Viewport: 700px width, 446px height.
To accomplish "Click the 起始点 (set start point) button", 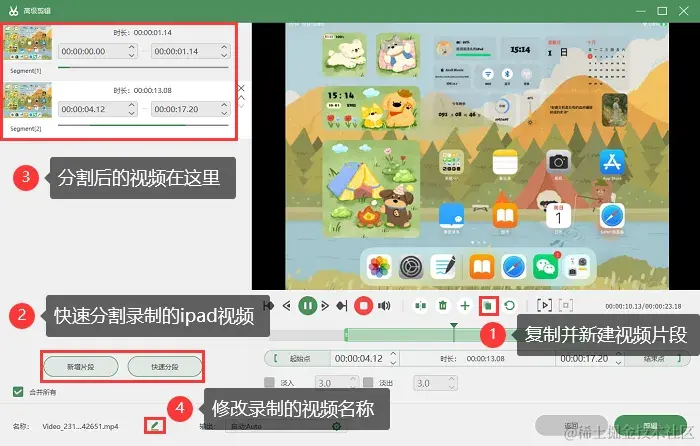I will coord(297,358).
